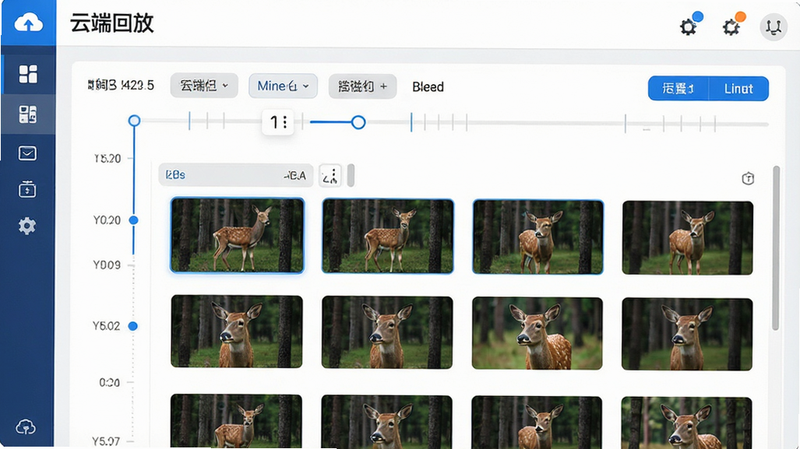Click the dotted icon button beside search field
Viewport: 800px width, 449px height.
click(x=330, y=176)
